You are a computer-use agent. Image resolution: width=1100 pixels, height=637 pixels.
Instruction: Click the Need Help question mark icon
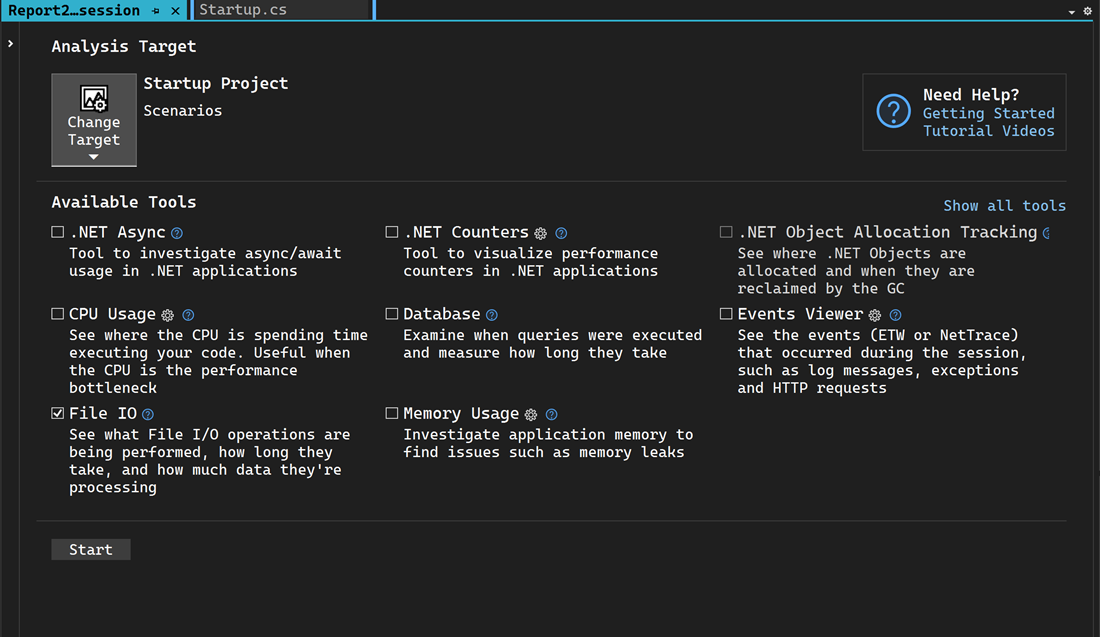[893, 112]
